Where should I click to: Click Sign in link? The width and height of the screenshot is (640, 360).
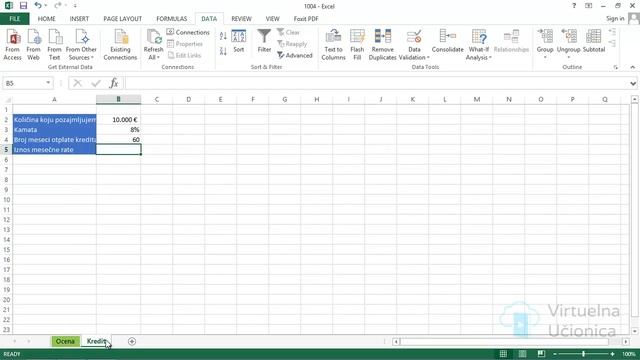(x=615, y=18)
